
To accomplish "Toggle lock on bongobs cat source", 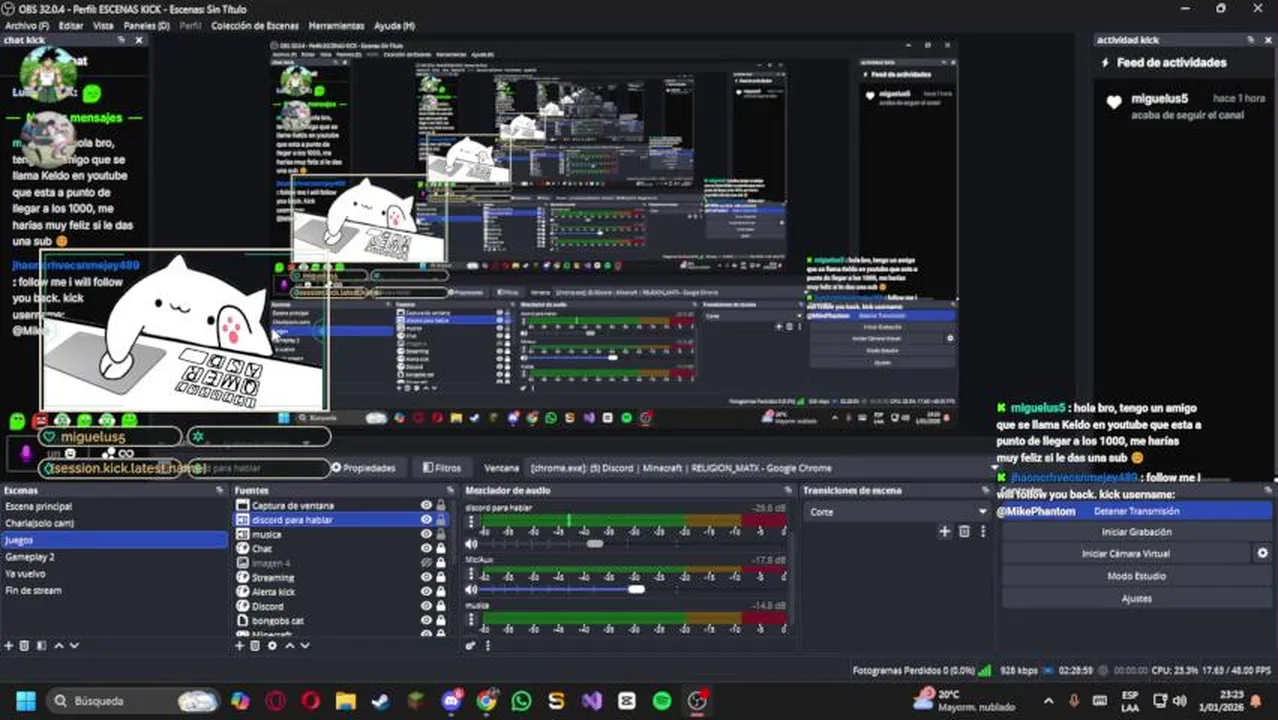I will click(441, 620).
